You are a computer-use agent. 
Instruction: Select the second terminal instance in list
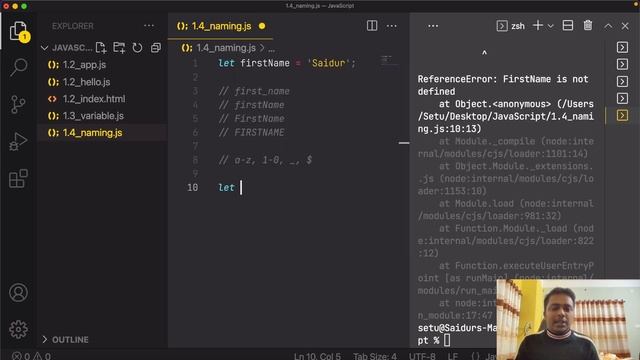(622, 64)
